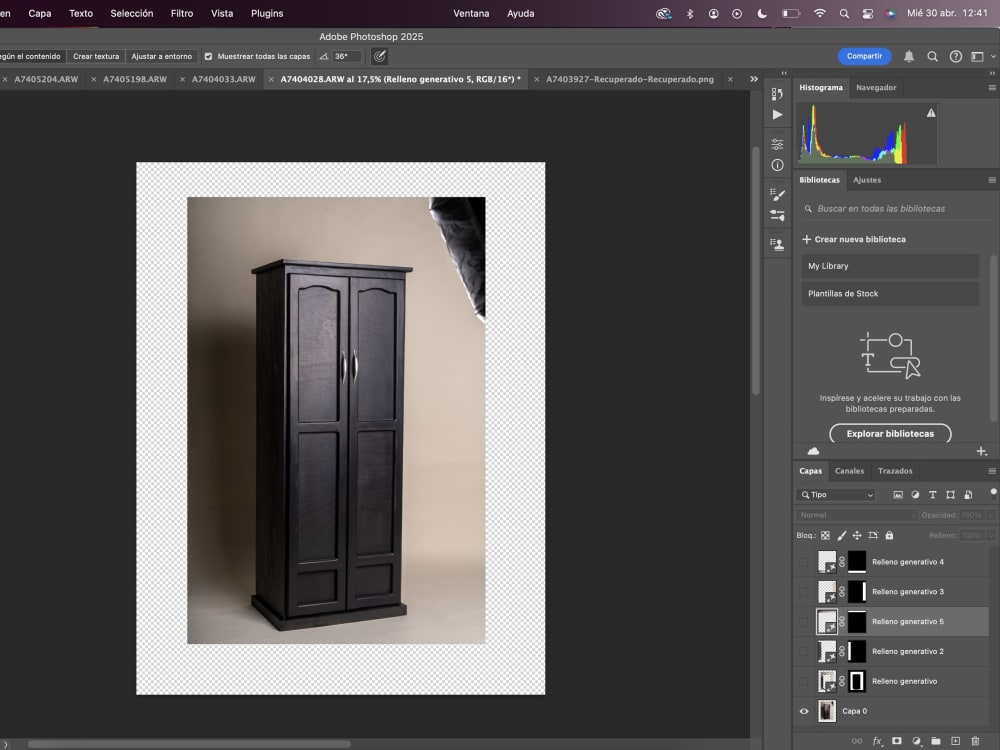Select the 'Crear textura' option button
This screenshot has width=1000, height=750.
tap(96, 56)
